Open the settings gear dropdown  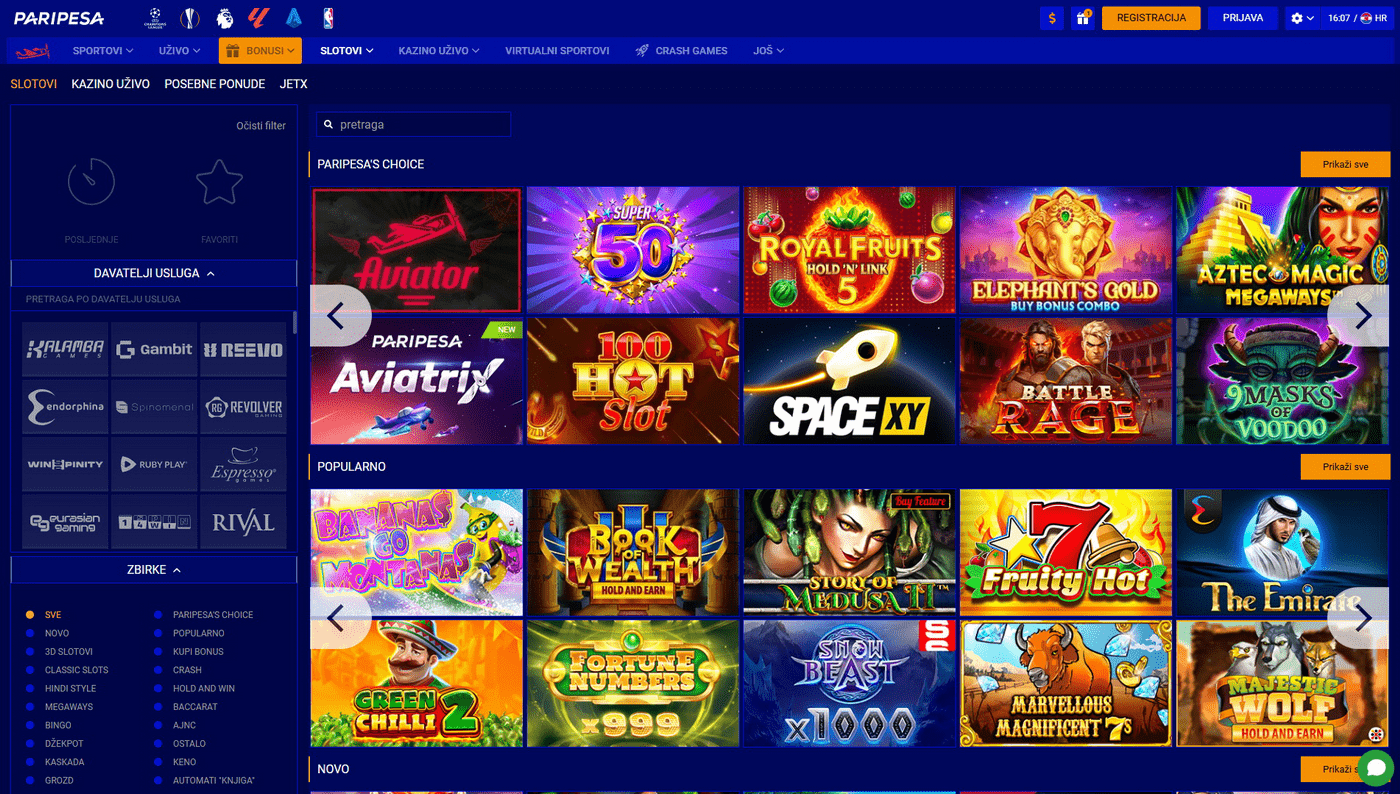pyautogui.click(x=1298, y=17)
